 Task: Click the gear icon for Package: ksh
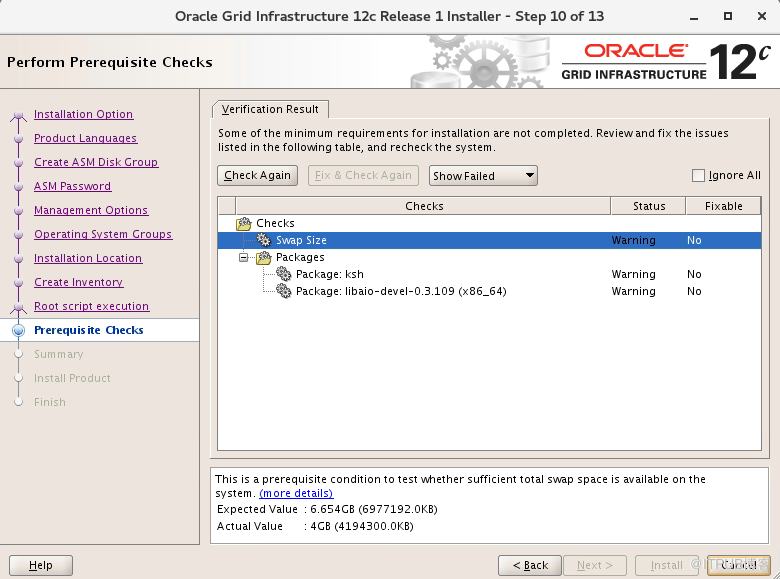pyautogui.click(x=284, y=274)
